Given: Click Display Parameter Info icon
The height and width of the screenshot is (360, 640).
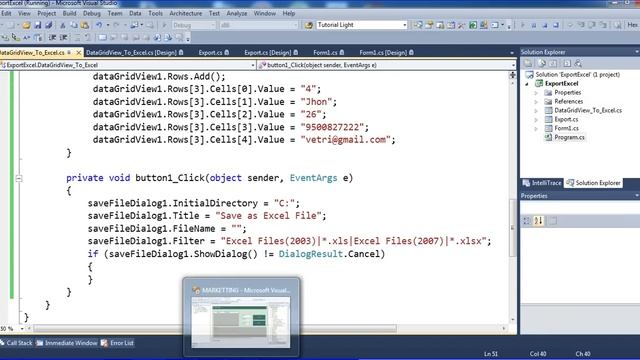Looking at the screenshot, I should tap(16, 38).
